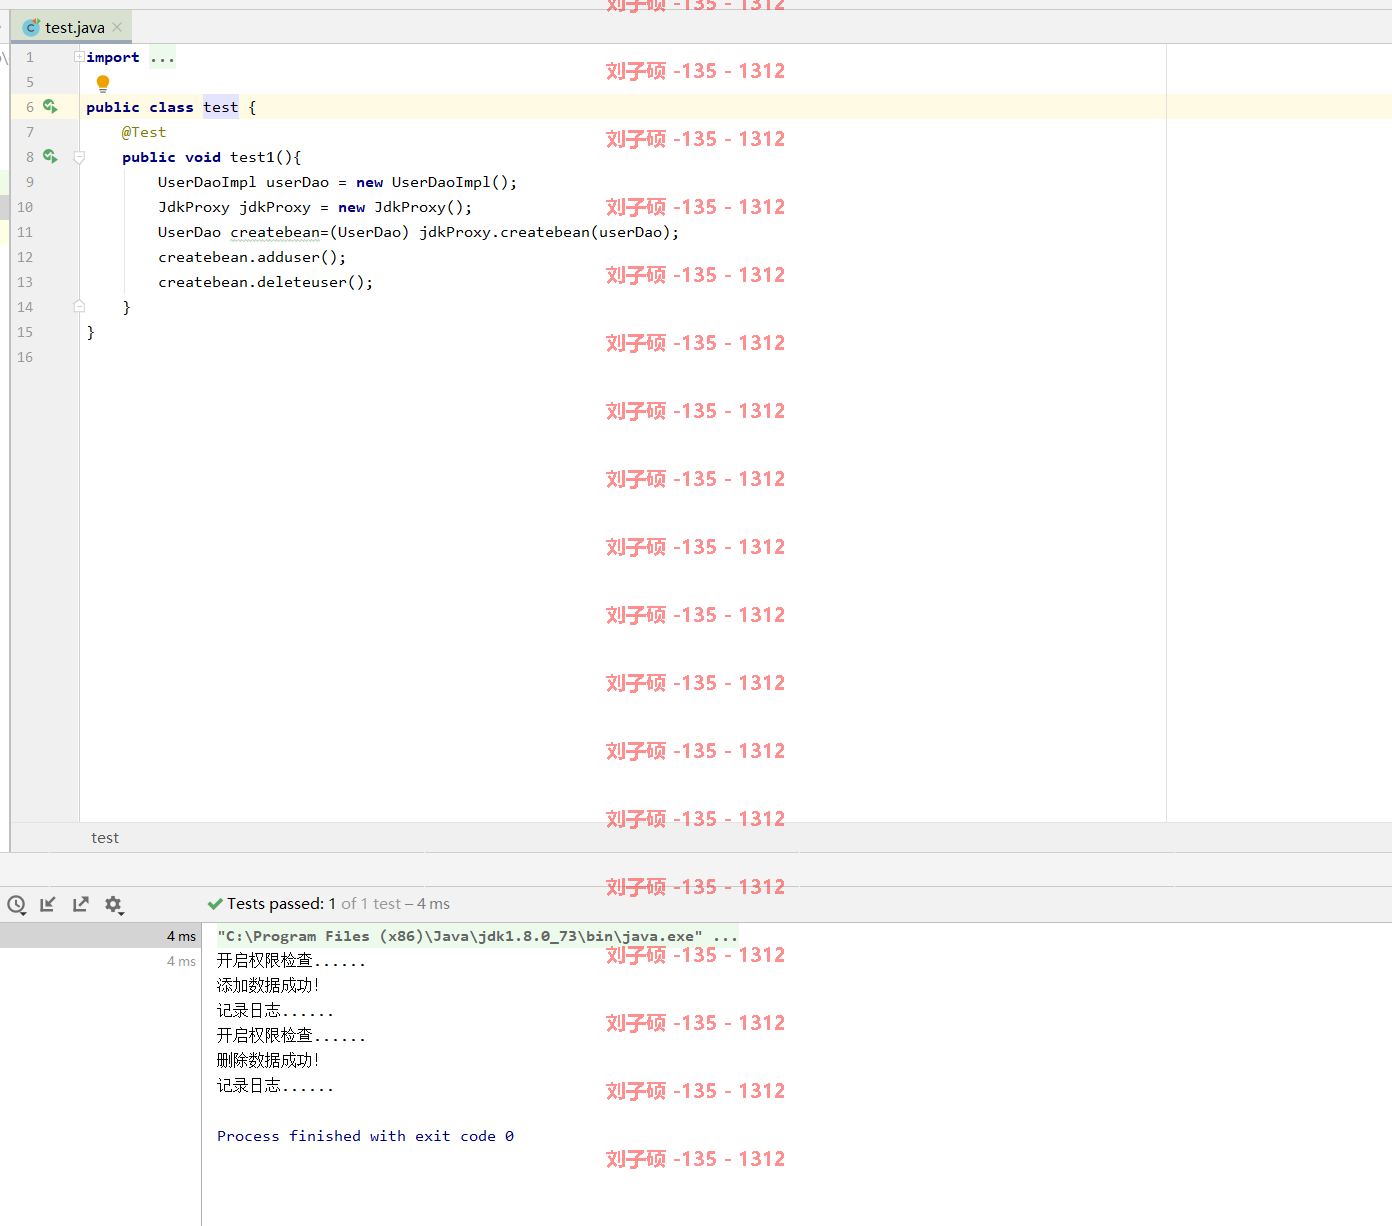Expand the collapsed import block
This screenshot has height=1226, width=1392.
point(79,57)
